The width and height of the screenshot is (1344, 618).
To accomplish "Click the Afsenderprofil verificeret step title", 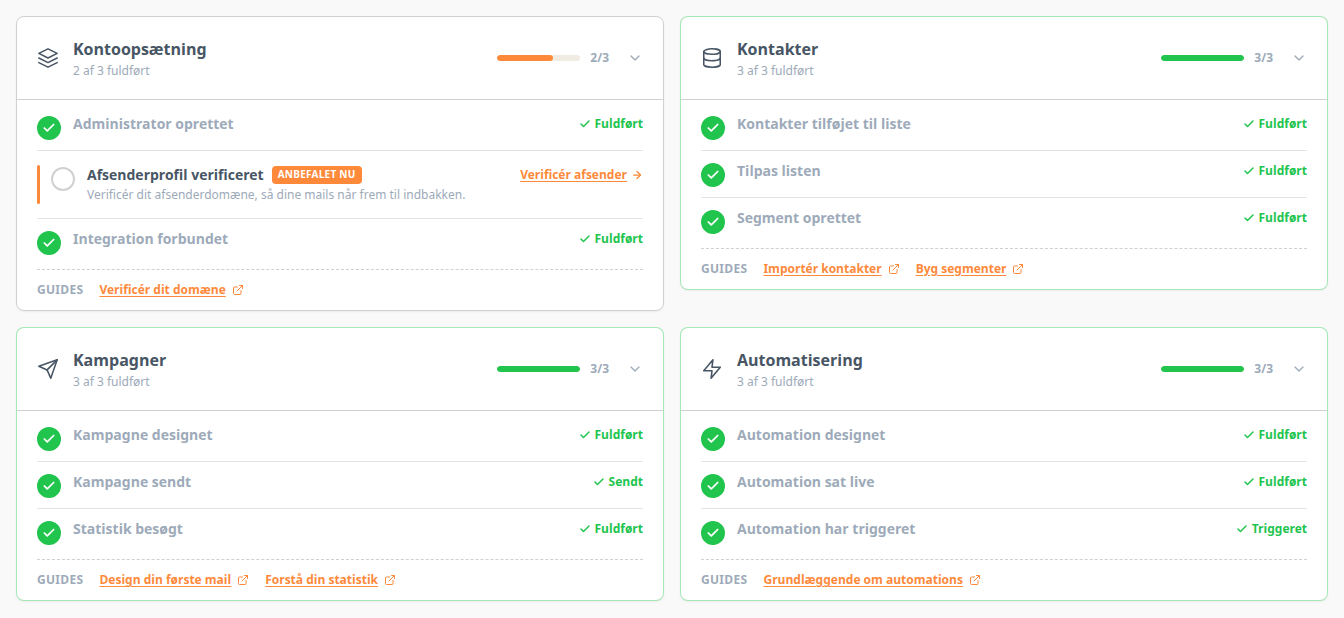I will [x=175, y=175].
